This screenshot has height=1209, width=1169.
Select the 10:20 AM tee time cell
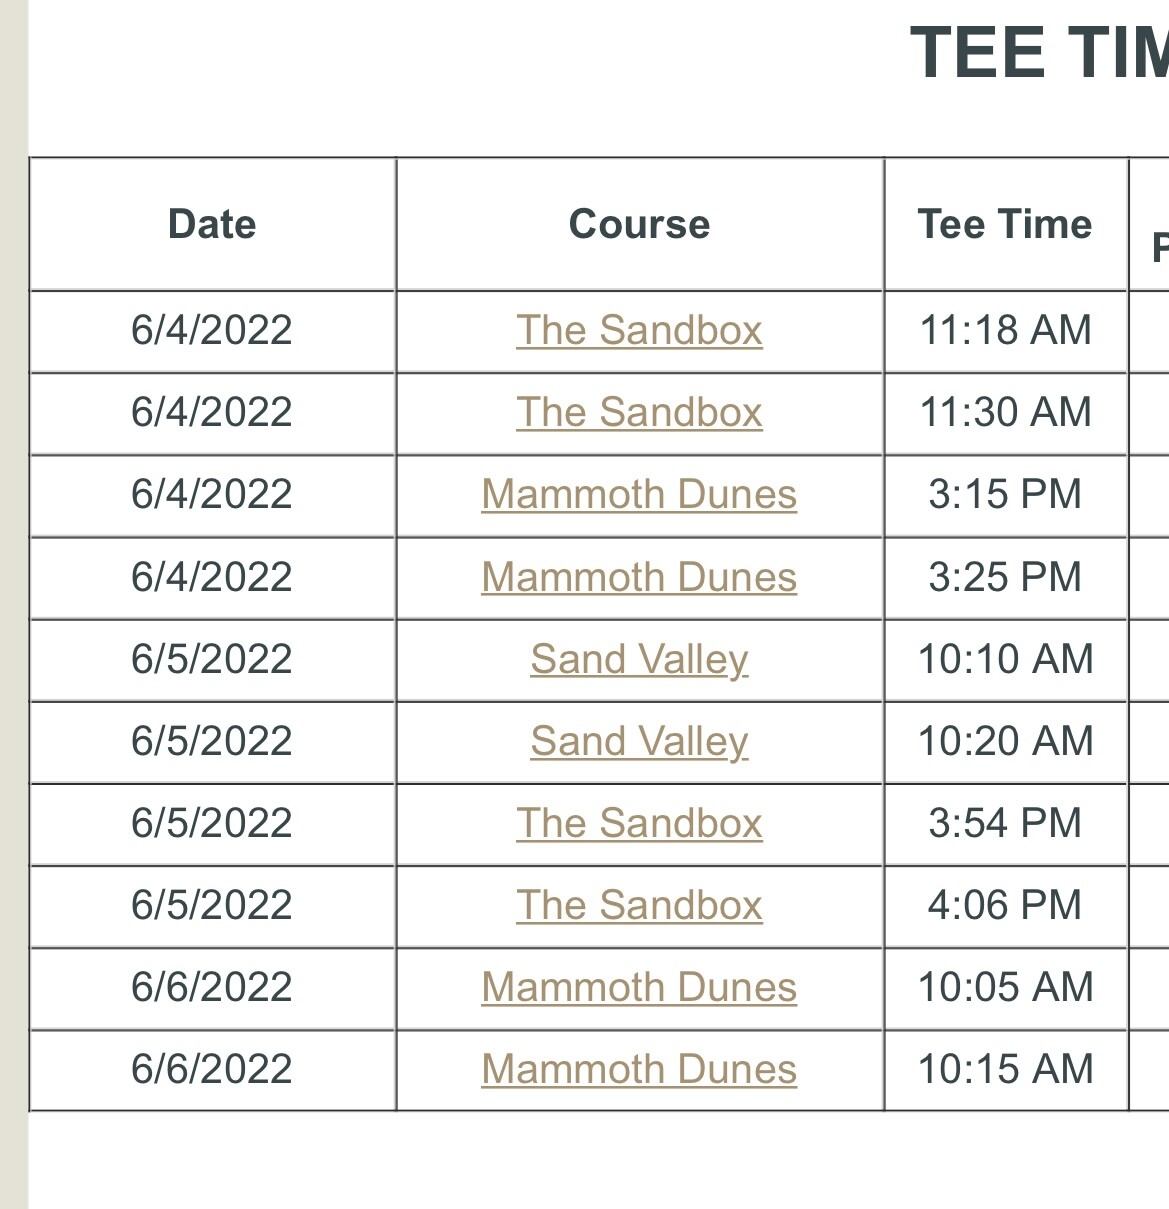1005,742
